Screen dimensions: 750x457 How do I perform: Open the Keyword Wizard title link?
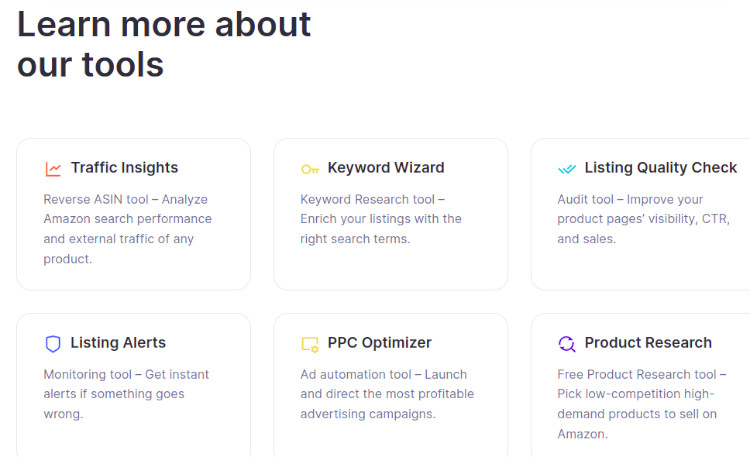pyautogui.click(x=386, y=167)
